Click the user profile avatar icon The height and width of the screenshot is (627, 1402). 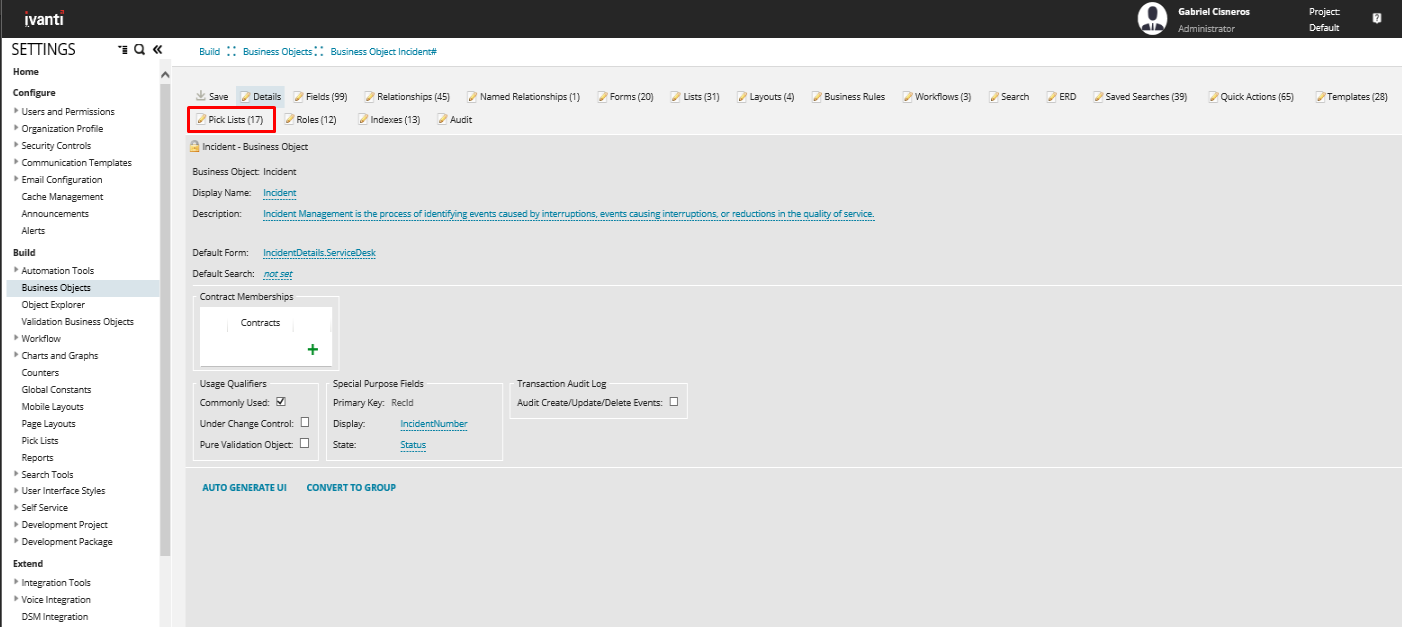pyautogui.click(x=1153, y=18)
